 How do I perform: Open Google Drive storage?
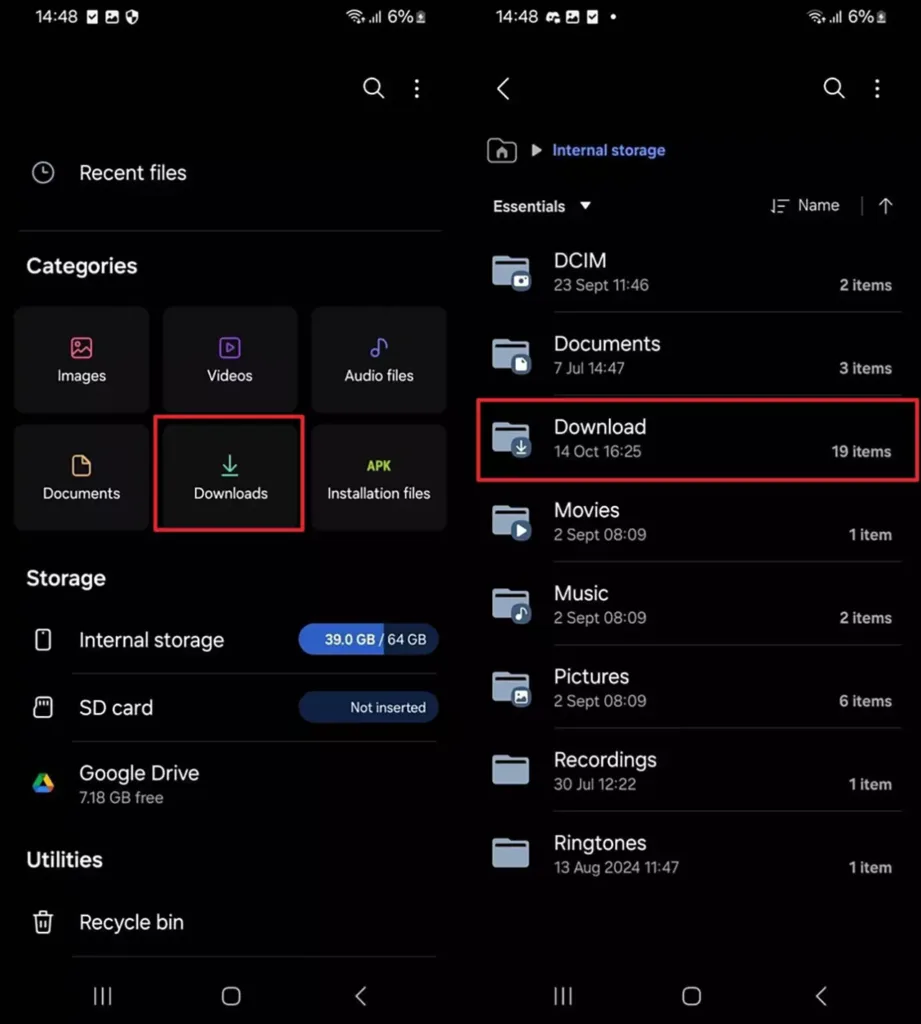[230, 784]
